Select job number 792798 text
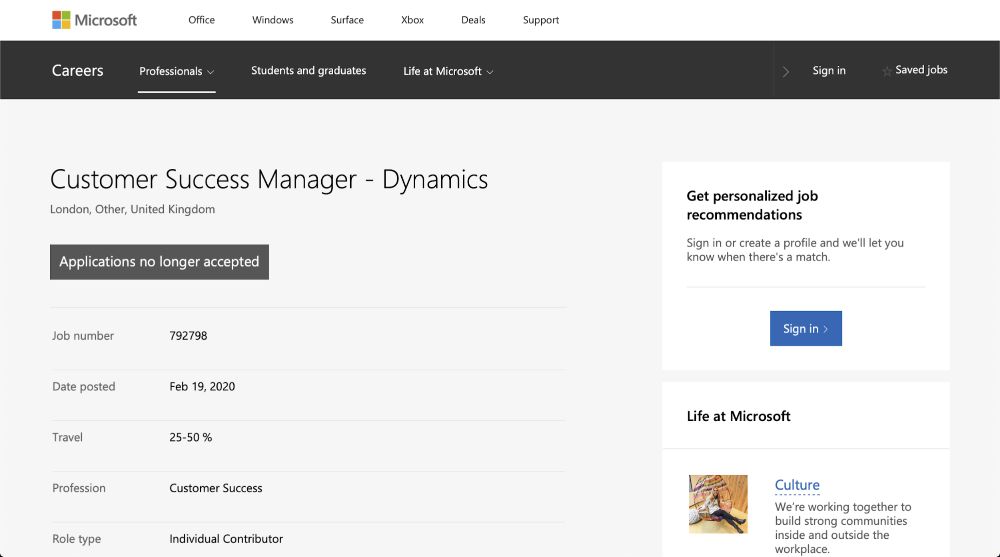 (188, 336)
